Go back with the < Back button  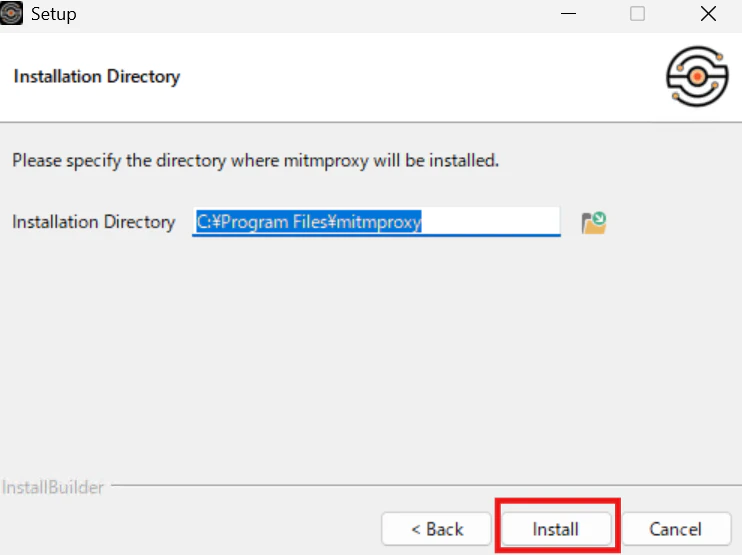pyautogui.click(x=436, y=529)
